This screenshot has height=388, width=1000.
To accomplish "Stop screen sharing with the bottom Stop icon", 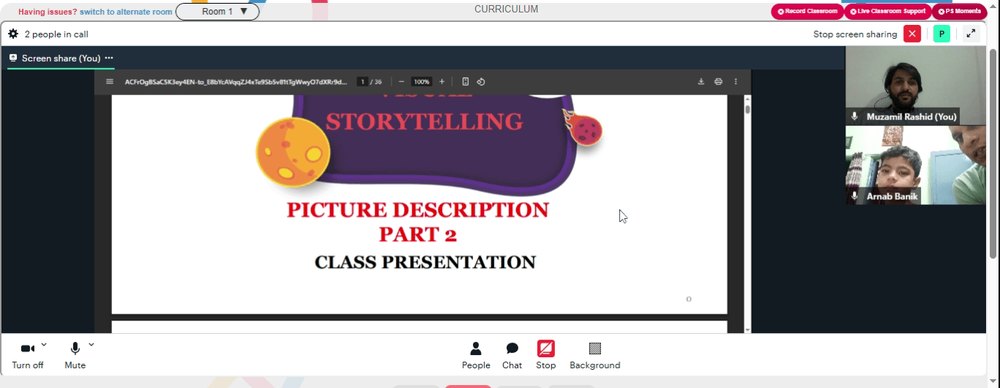I will [545, 355].
